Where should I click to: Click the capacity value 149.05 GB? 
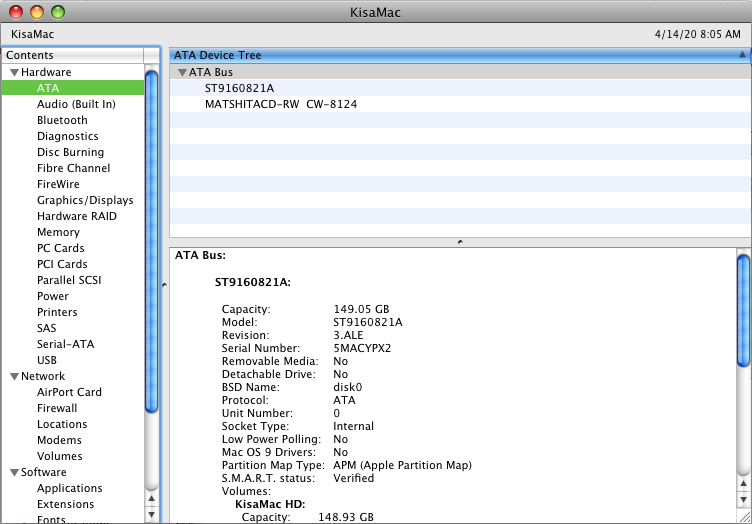click(361, 309)
